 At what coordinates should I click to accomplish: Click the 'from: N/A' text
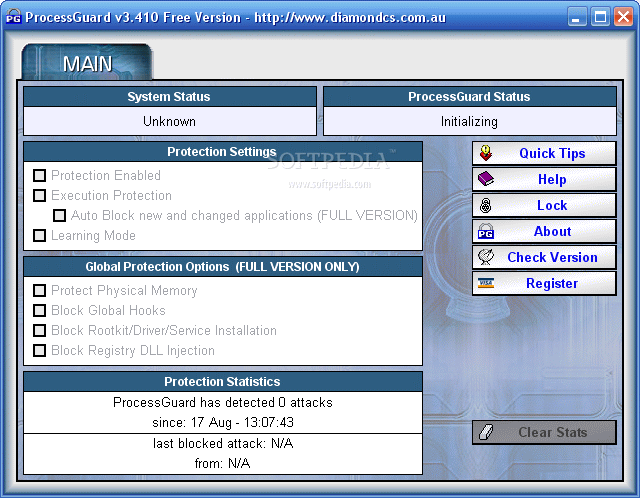(222, 463)
